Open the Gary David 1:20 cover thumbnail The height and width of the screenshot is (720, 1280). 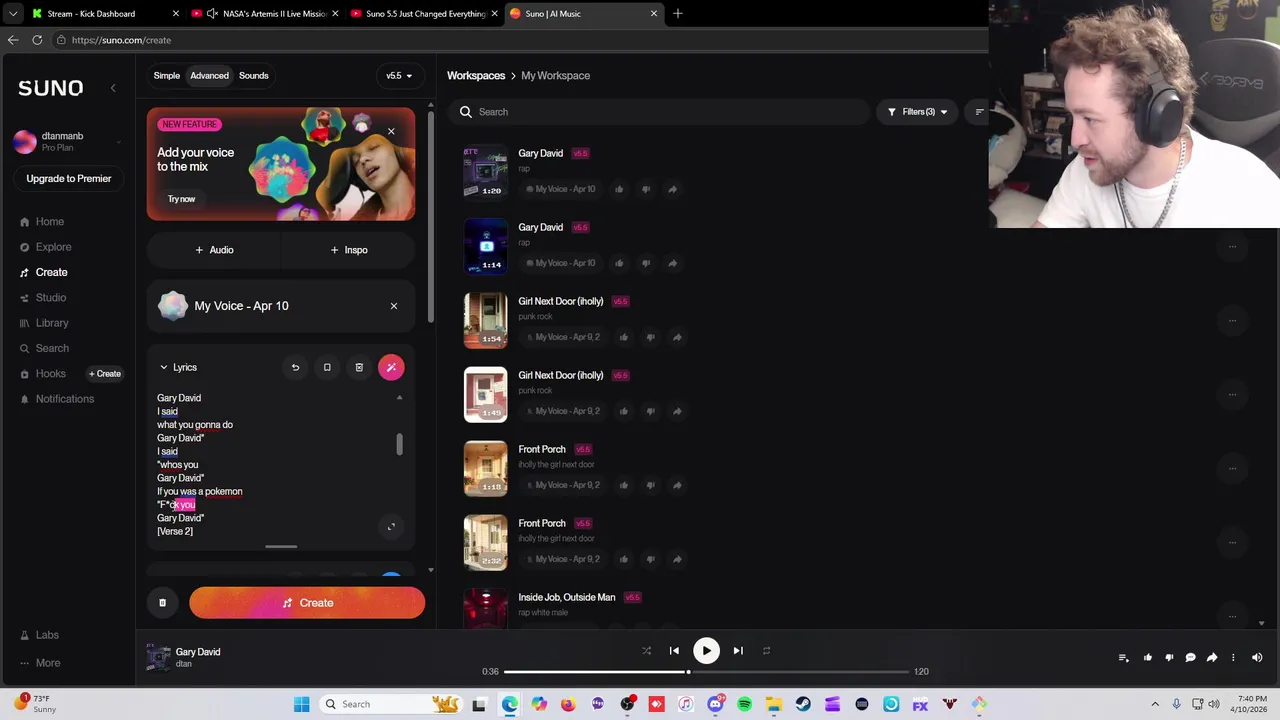click(485, 172)
